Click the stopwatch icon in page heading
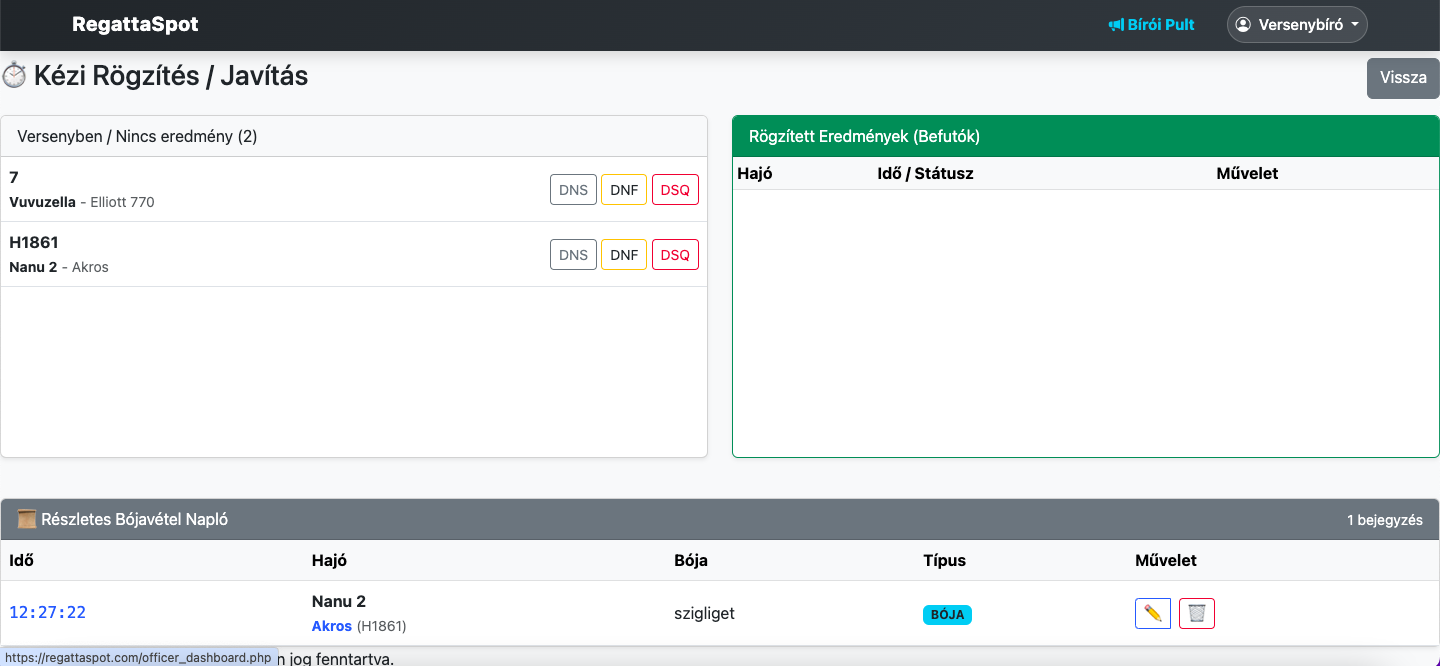Viewport: 1440px width, 666px height. point(14,76)
